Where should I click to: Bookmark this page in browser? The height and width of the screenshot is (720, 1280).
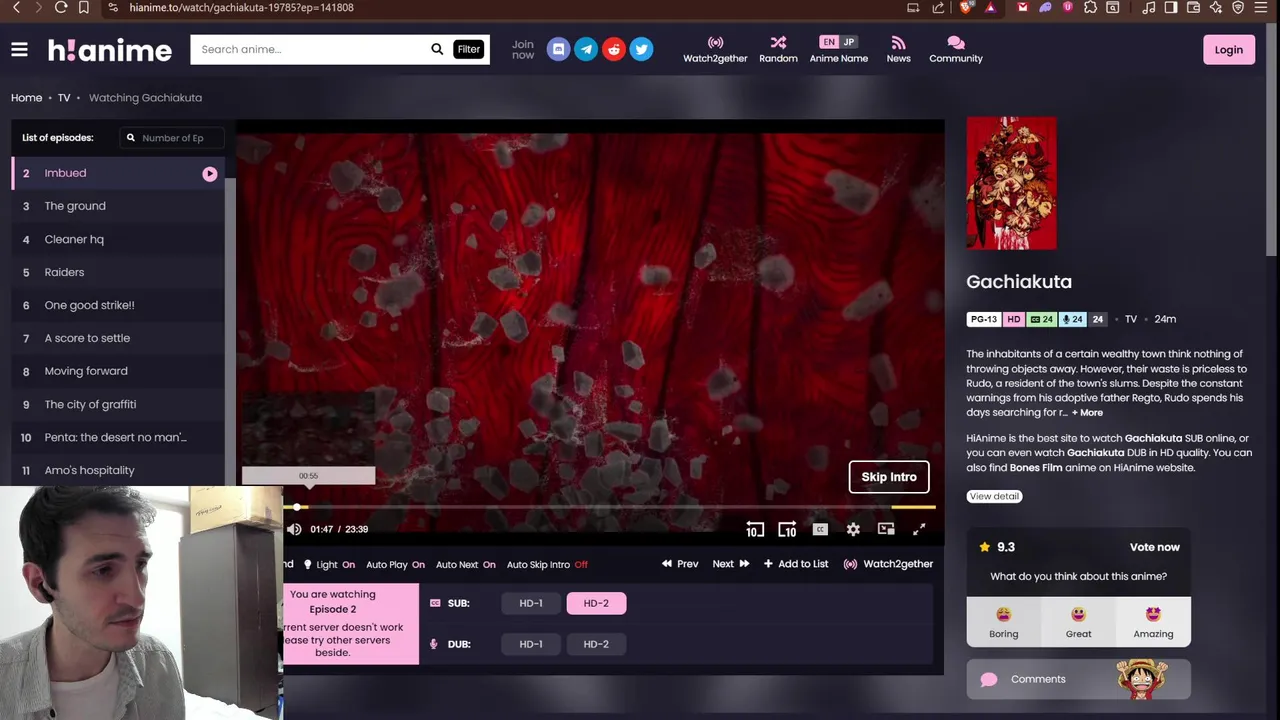84,7
